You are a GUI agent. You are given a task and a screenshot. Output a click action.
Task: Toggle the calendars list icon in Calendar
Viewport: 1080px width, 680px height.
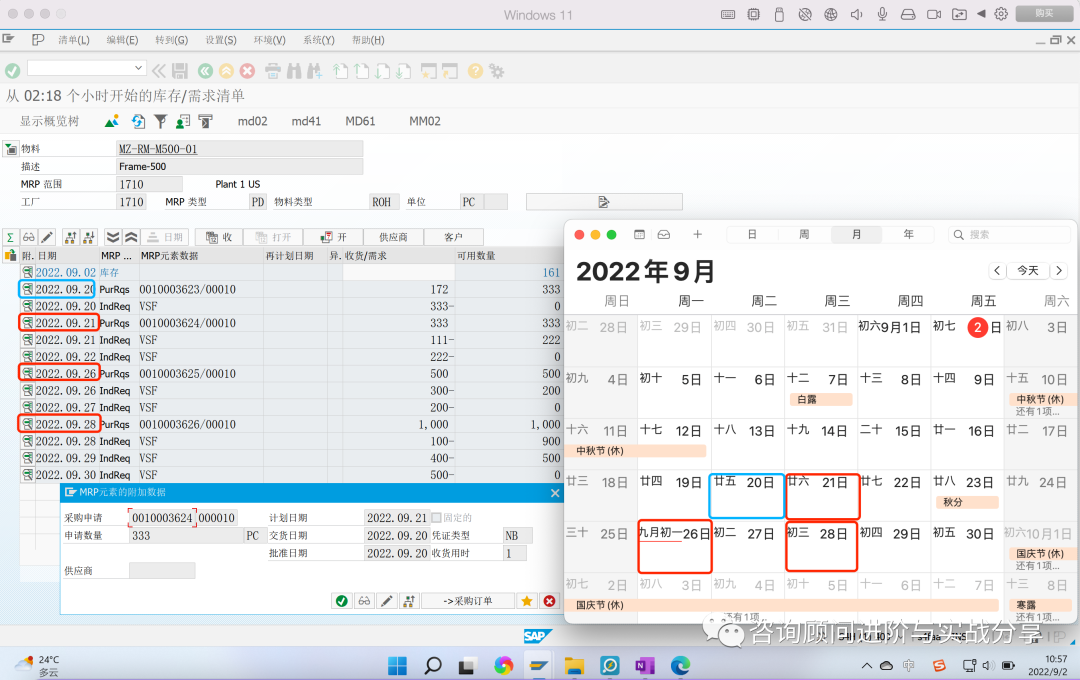(639, 235)
